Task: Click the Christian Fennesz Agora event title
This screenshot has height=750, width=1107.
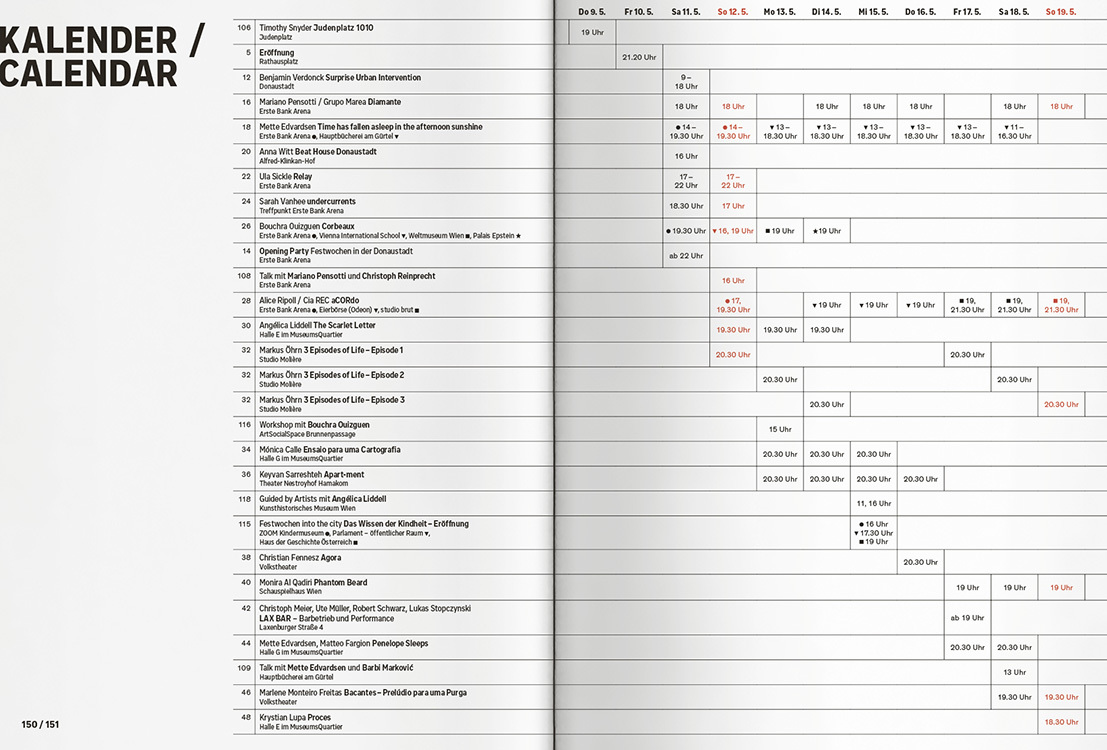Action: point(300,558)
